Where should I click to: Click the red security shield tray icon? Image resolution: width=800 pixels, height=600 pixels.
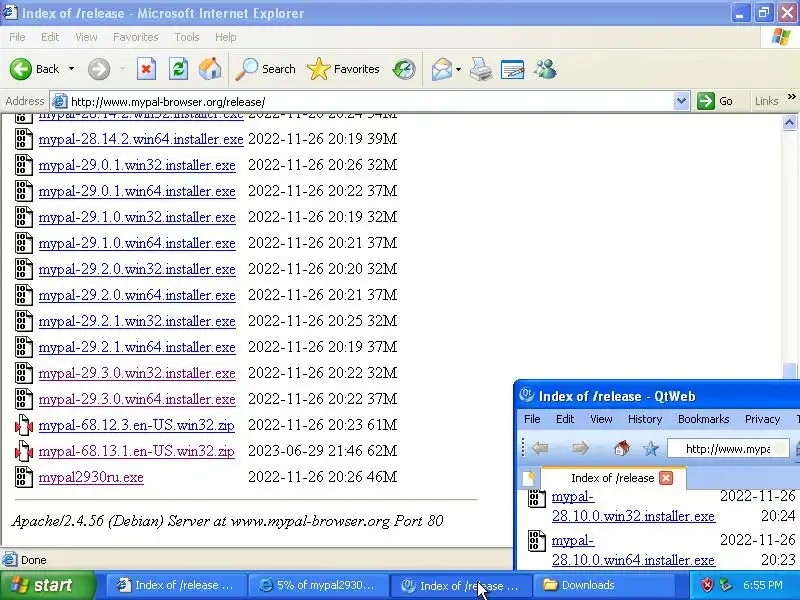click(x=707, y=585)
